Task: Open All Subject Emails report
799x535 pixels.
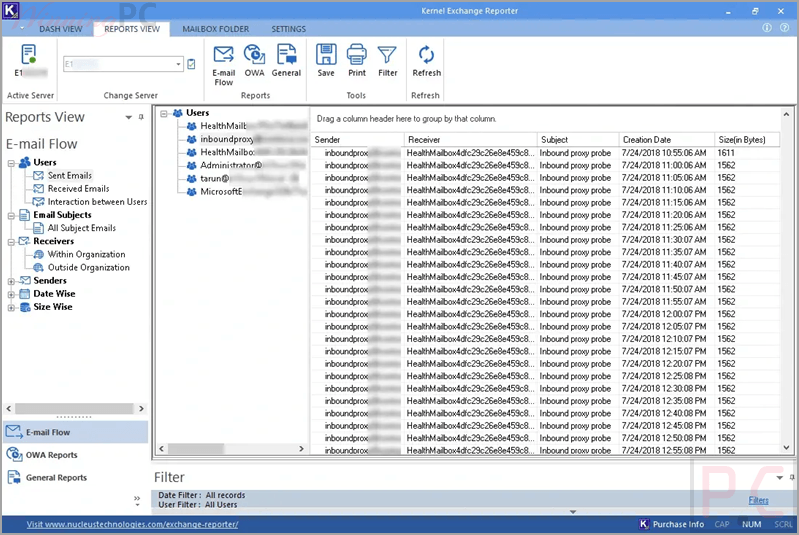Action: coord(82,228)
